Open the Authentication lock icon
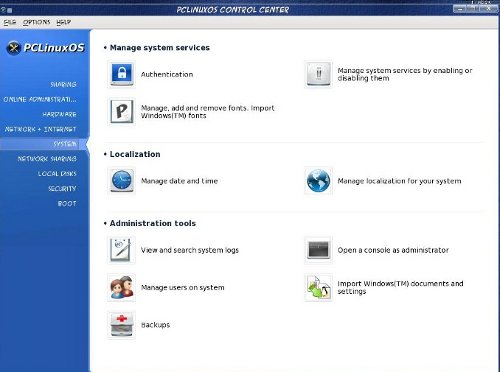 click(x=122, y=74)
